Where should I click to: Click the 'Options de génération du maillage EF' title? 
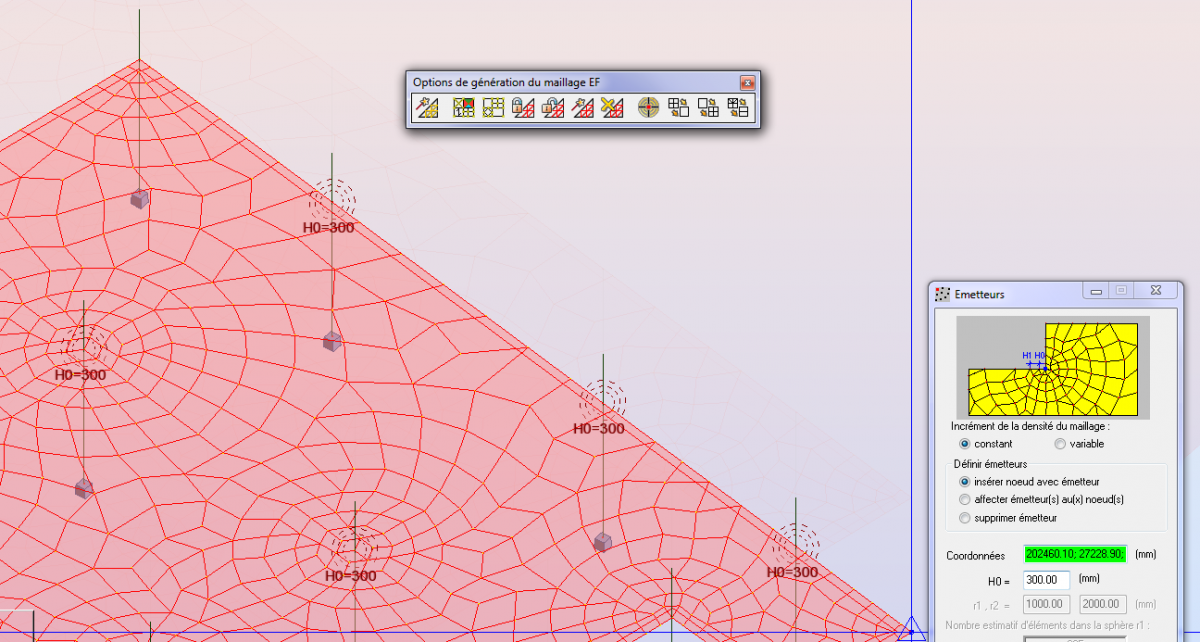506,82
